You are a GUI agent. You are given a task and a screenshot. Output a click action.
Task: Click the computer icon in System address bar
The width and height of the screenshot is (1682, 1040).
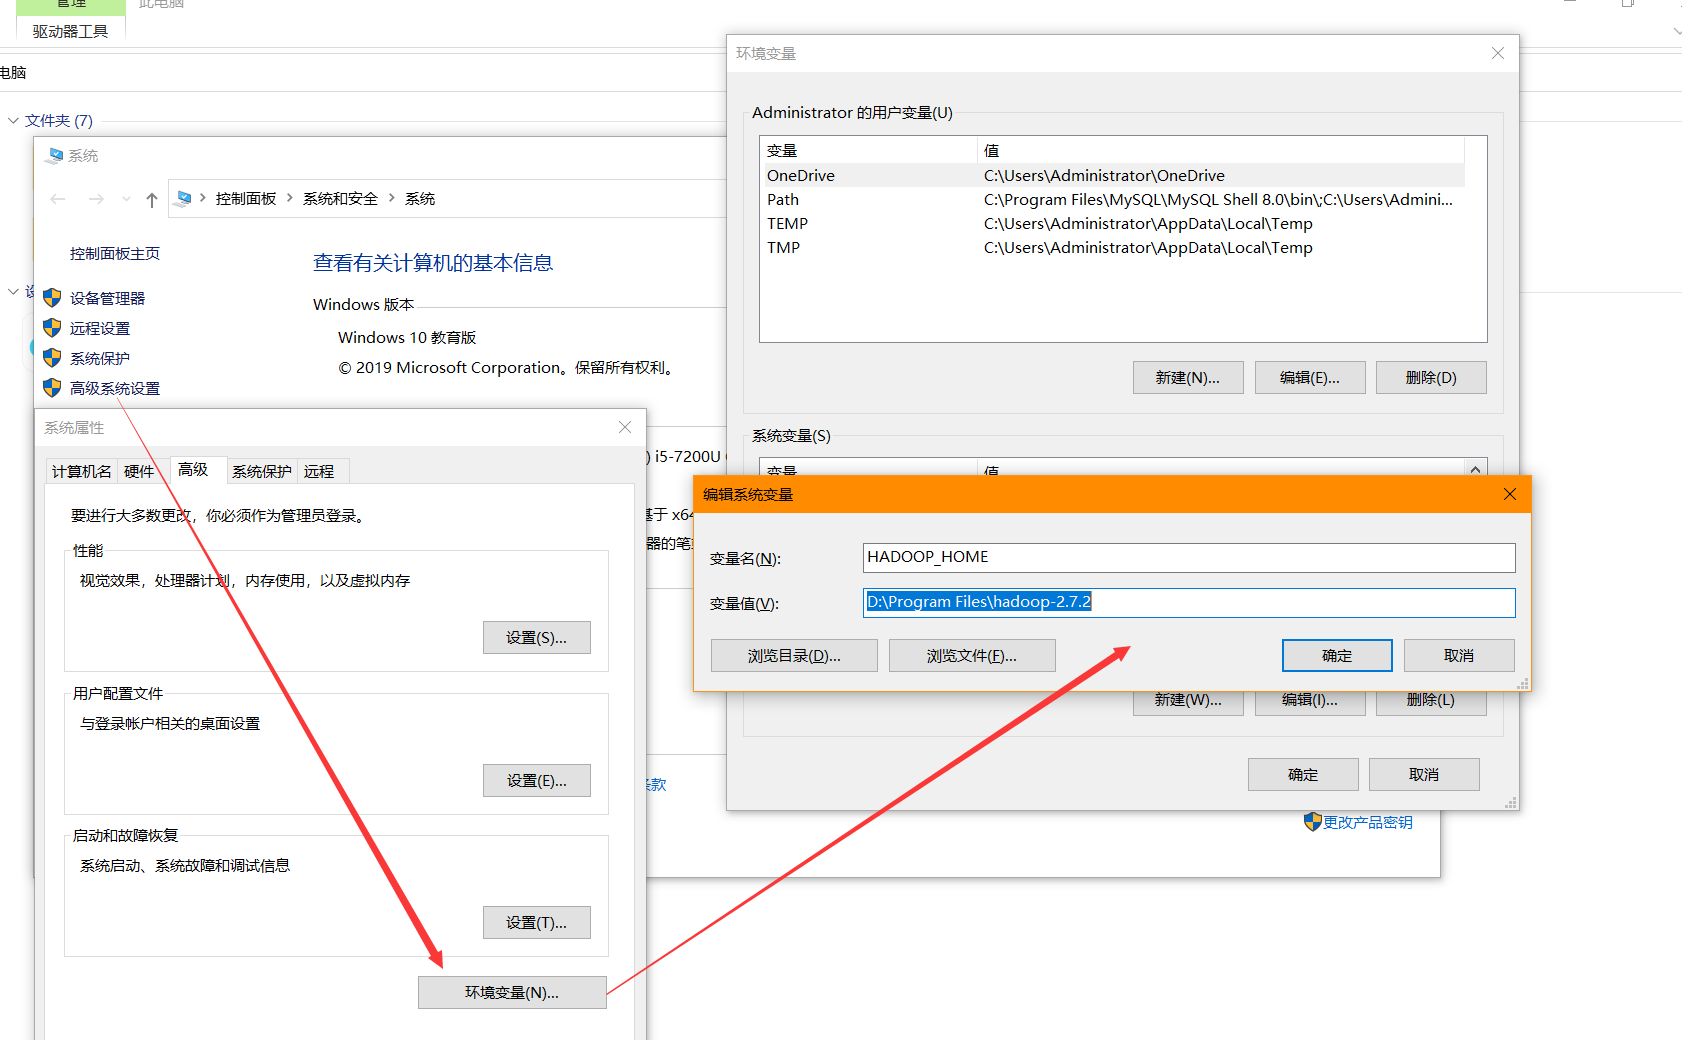click(183, 199)
